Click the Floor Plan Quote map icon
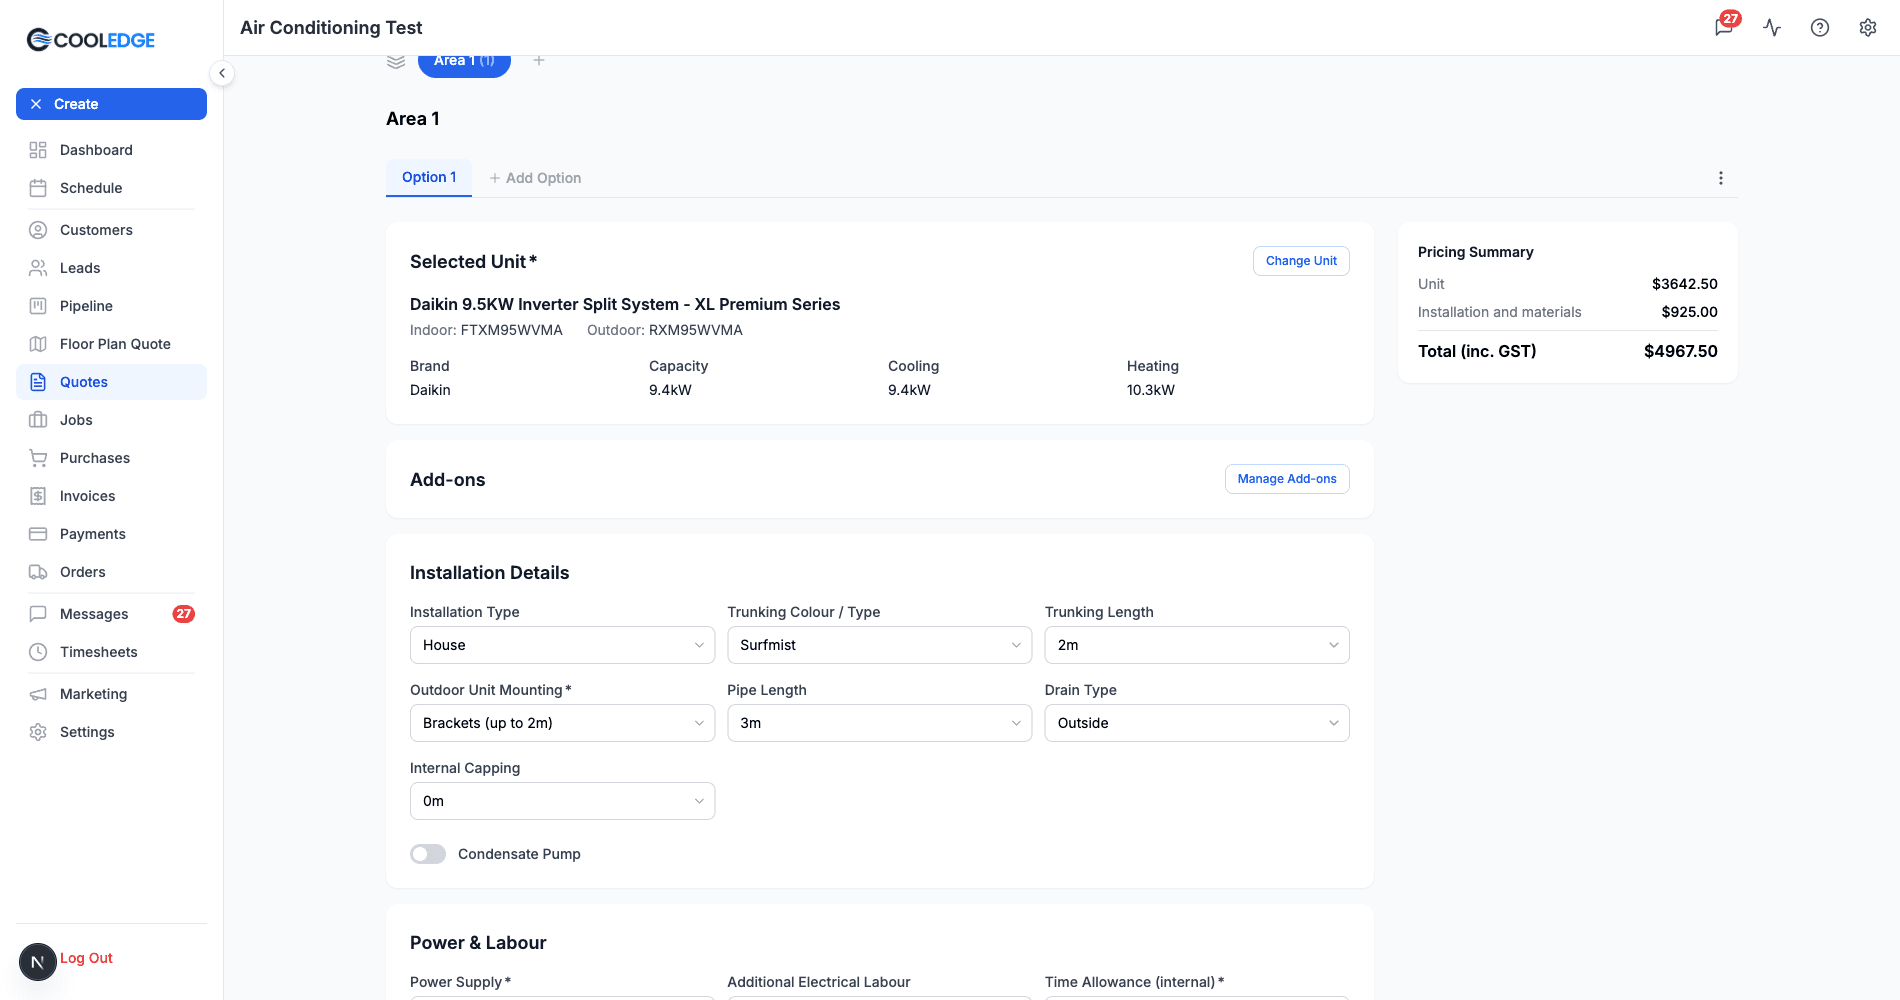1900x1000 pixels. tap(38, 344)
